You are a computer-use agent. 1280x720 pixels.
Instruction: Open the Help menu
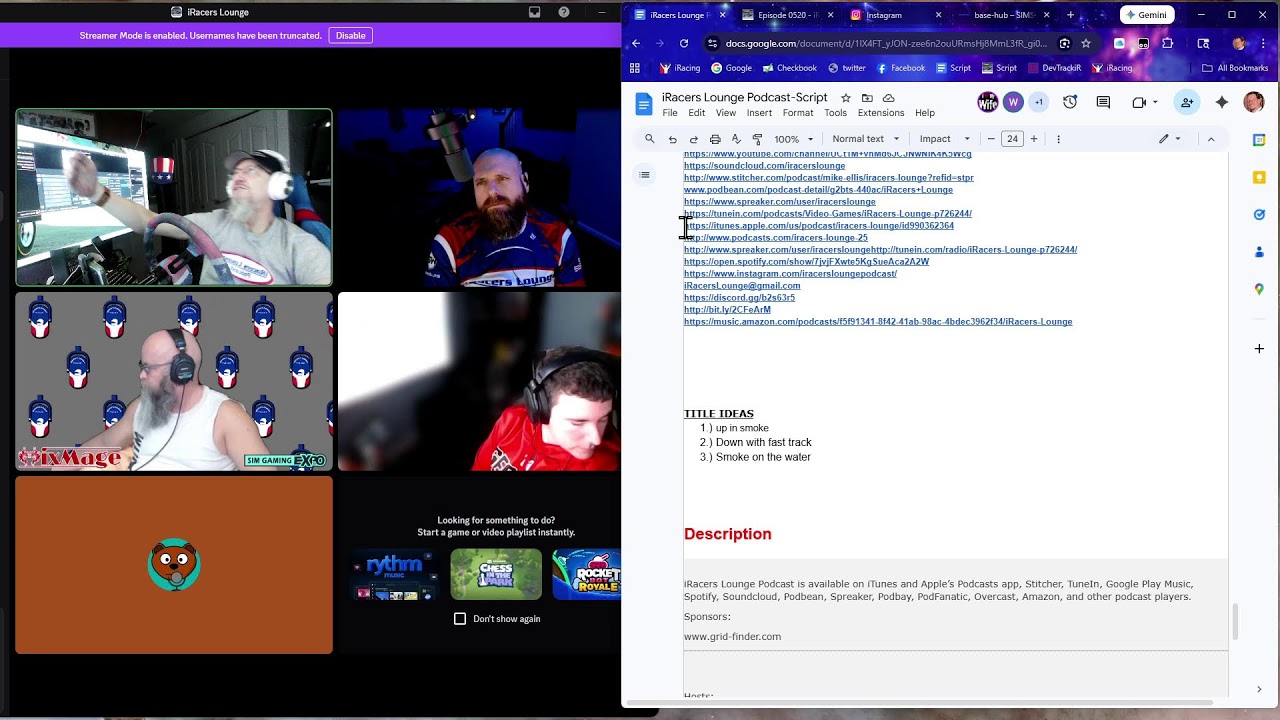(925, 113)
